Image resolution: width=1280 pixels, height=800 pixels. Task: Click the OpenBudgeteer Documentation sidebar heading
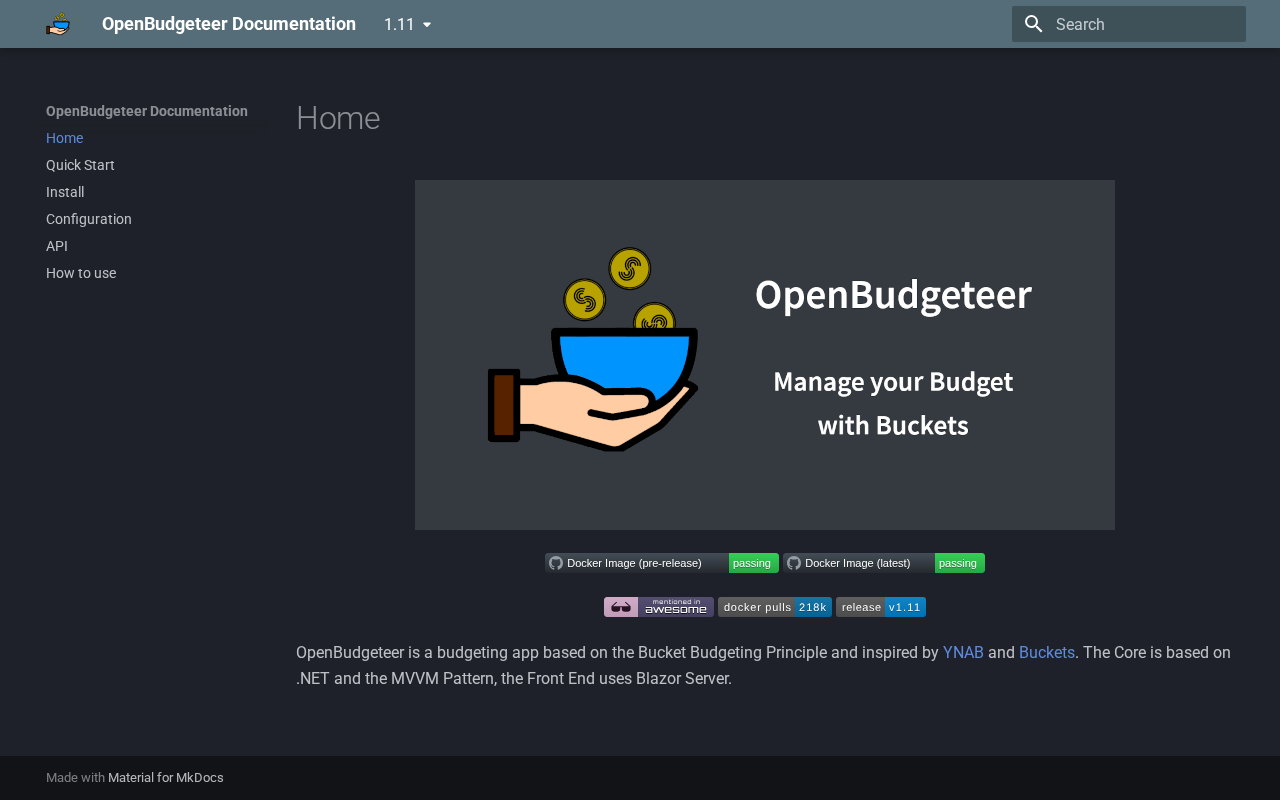coord(147,111)
